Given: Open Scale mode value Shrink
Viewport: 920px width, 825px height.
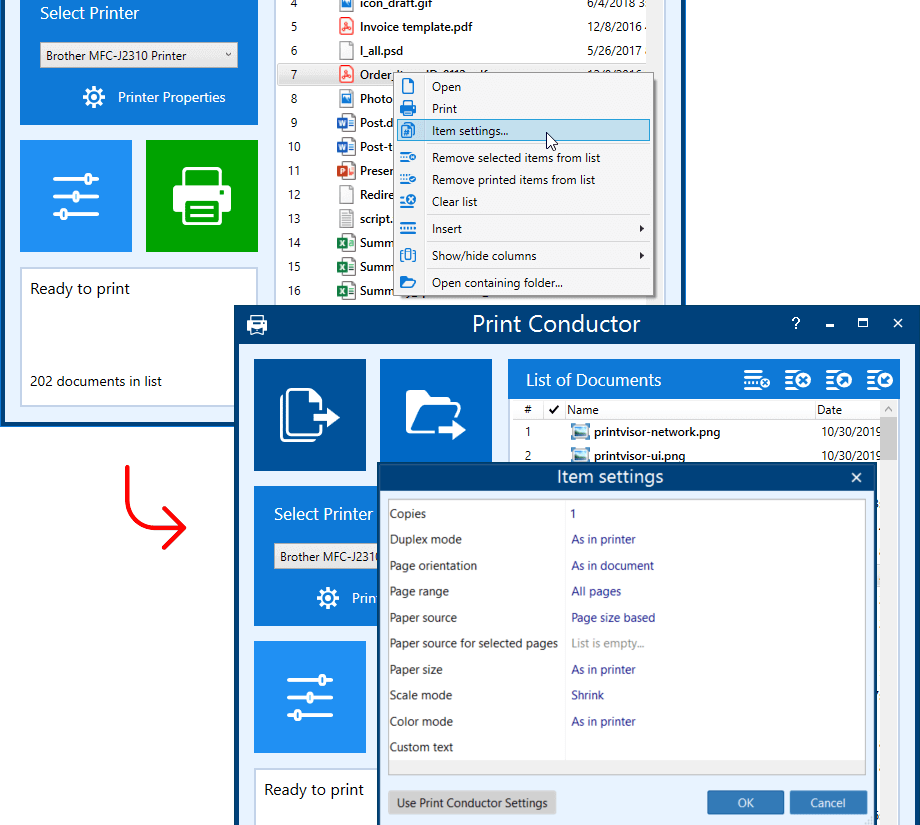Looking at the screenshot, I should tap(715, 695).
